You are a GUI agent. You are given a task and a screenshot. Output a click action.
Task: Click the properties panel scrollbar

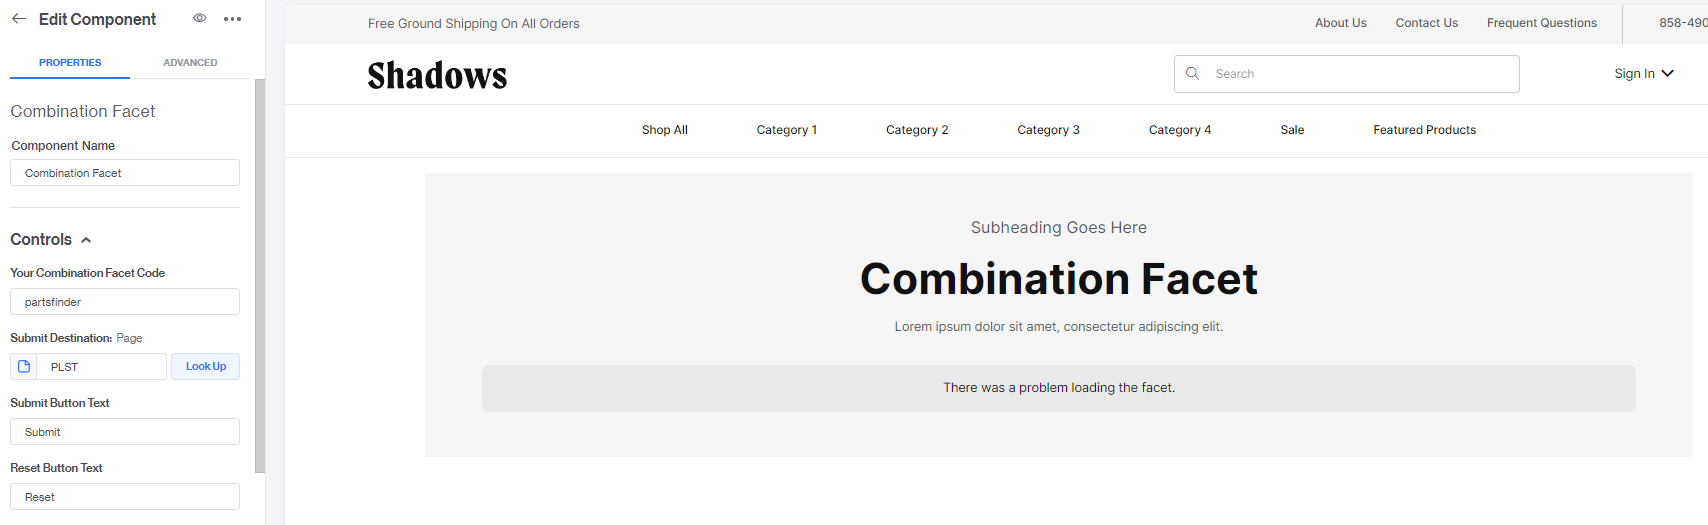260,275
